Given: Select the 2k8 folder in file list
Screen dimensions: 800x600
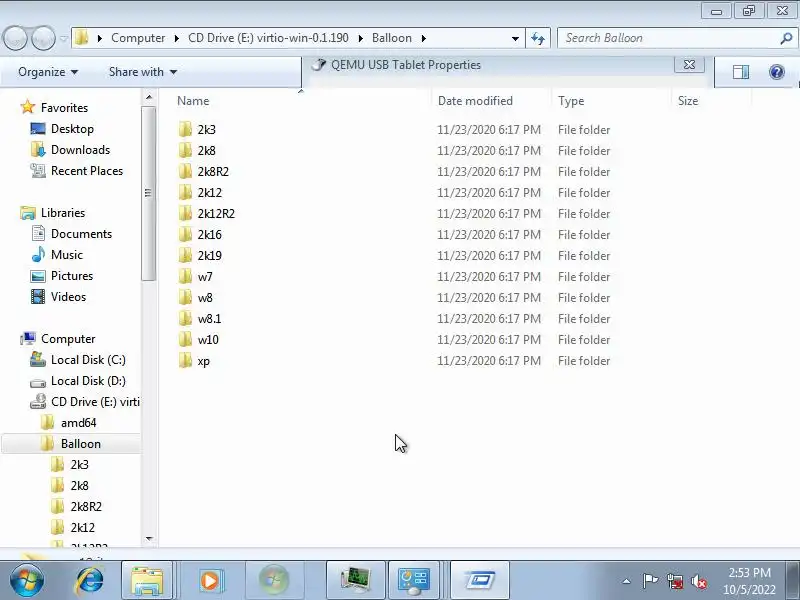Looking at the screenshot, I should click(x=197, y=151).
